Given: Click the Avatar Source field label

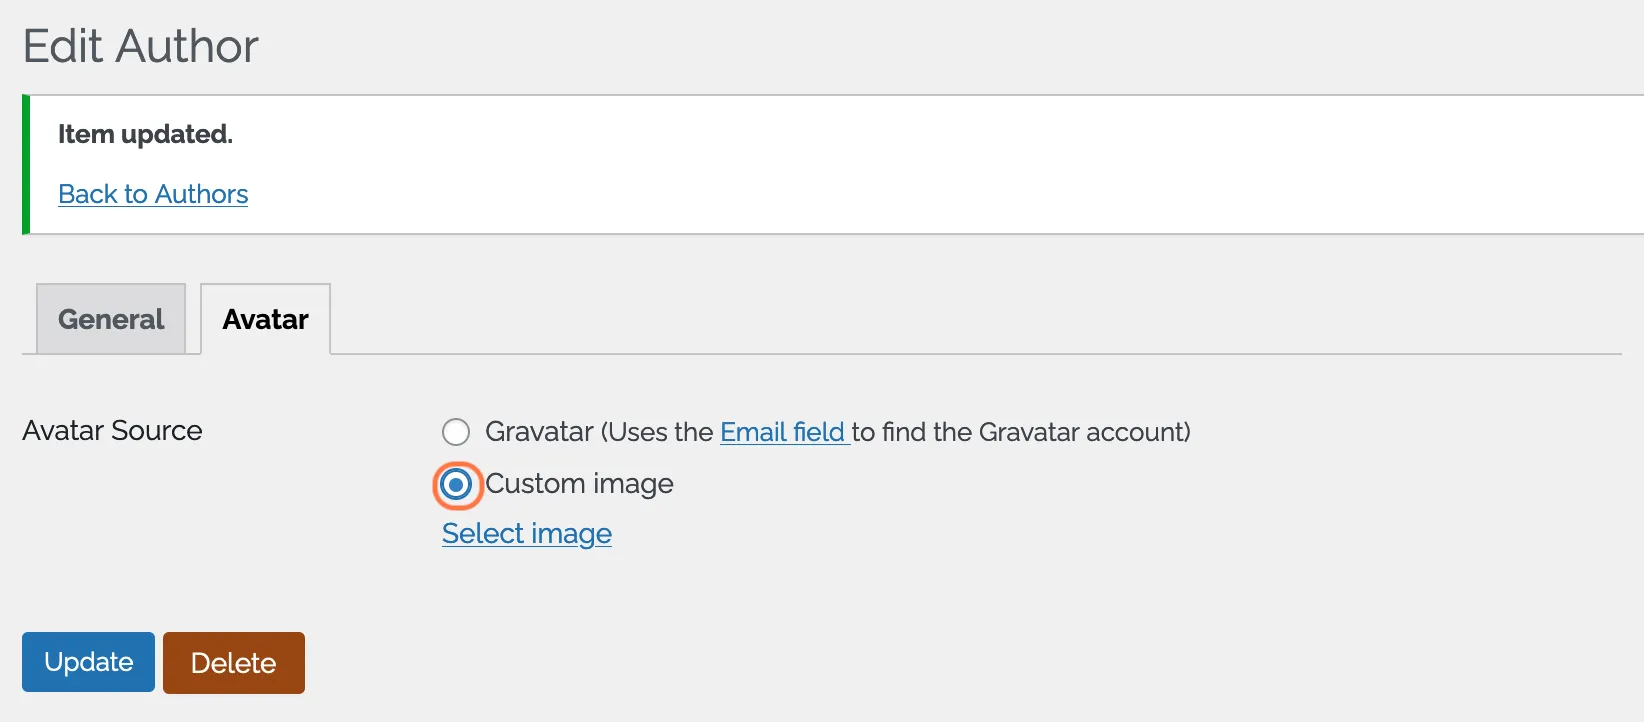Looking at the screenshot, I should (x=112, y=431).
